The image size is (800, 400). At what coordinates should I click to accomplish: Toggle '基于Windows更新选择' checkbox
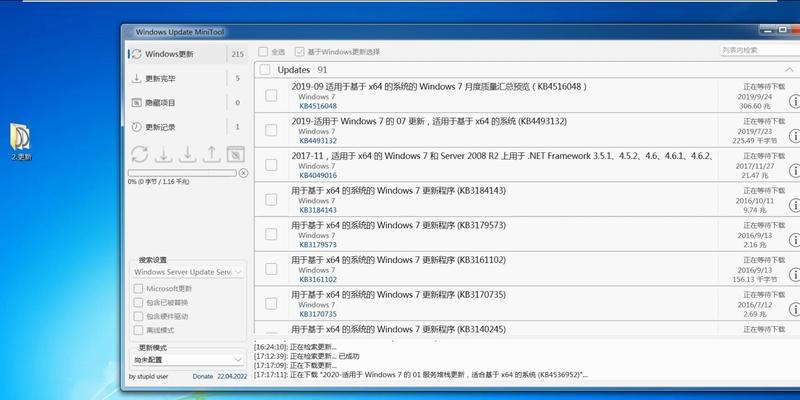tap(299, 52)
